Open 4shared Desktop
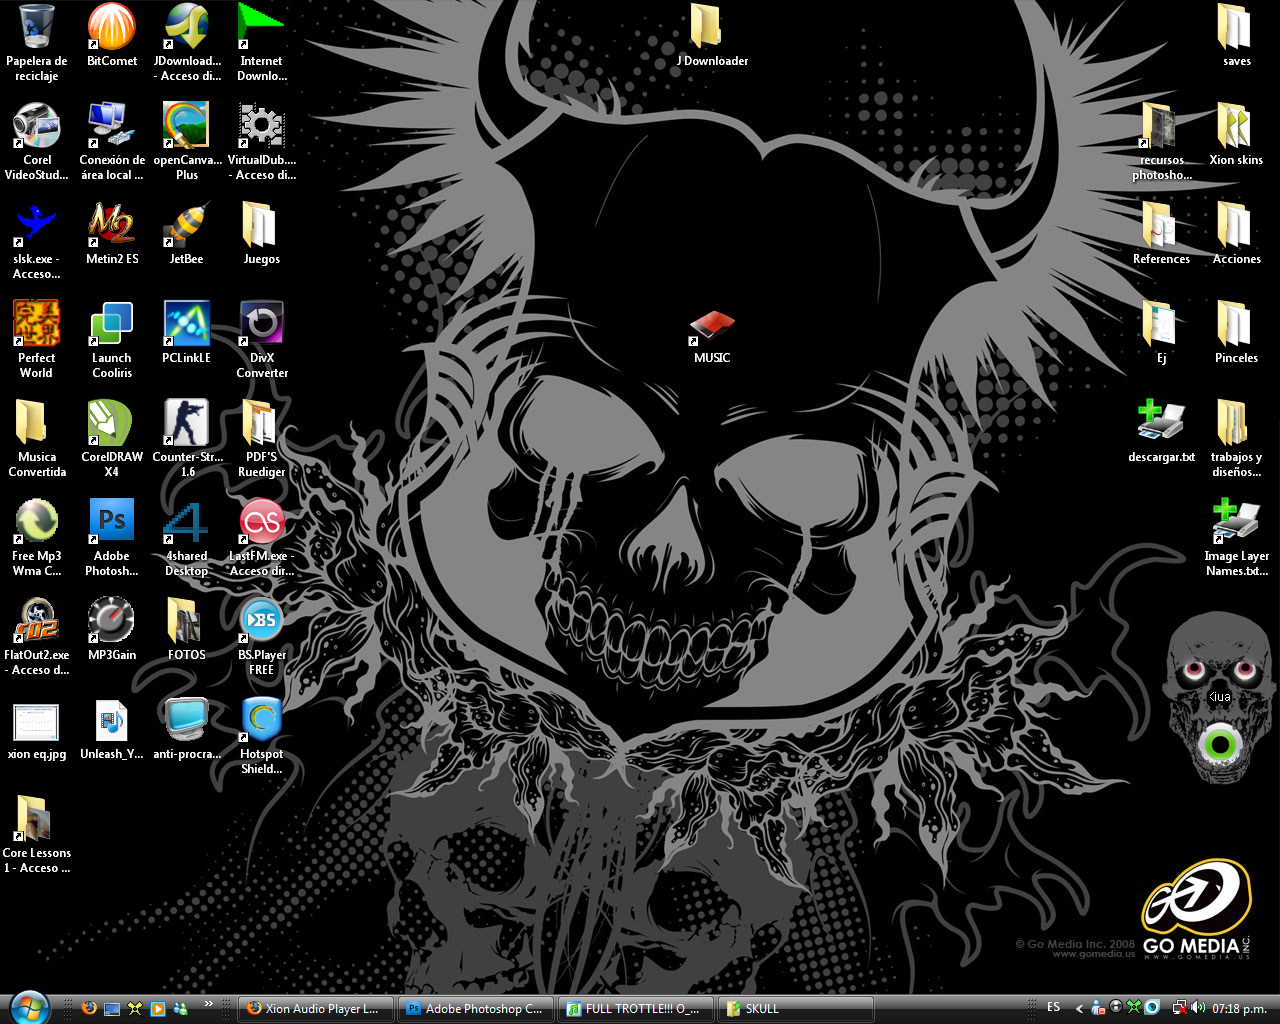The height and width of the screenshot is (1024, 1280). click(187, 522)
